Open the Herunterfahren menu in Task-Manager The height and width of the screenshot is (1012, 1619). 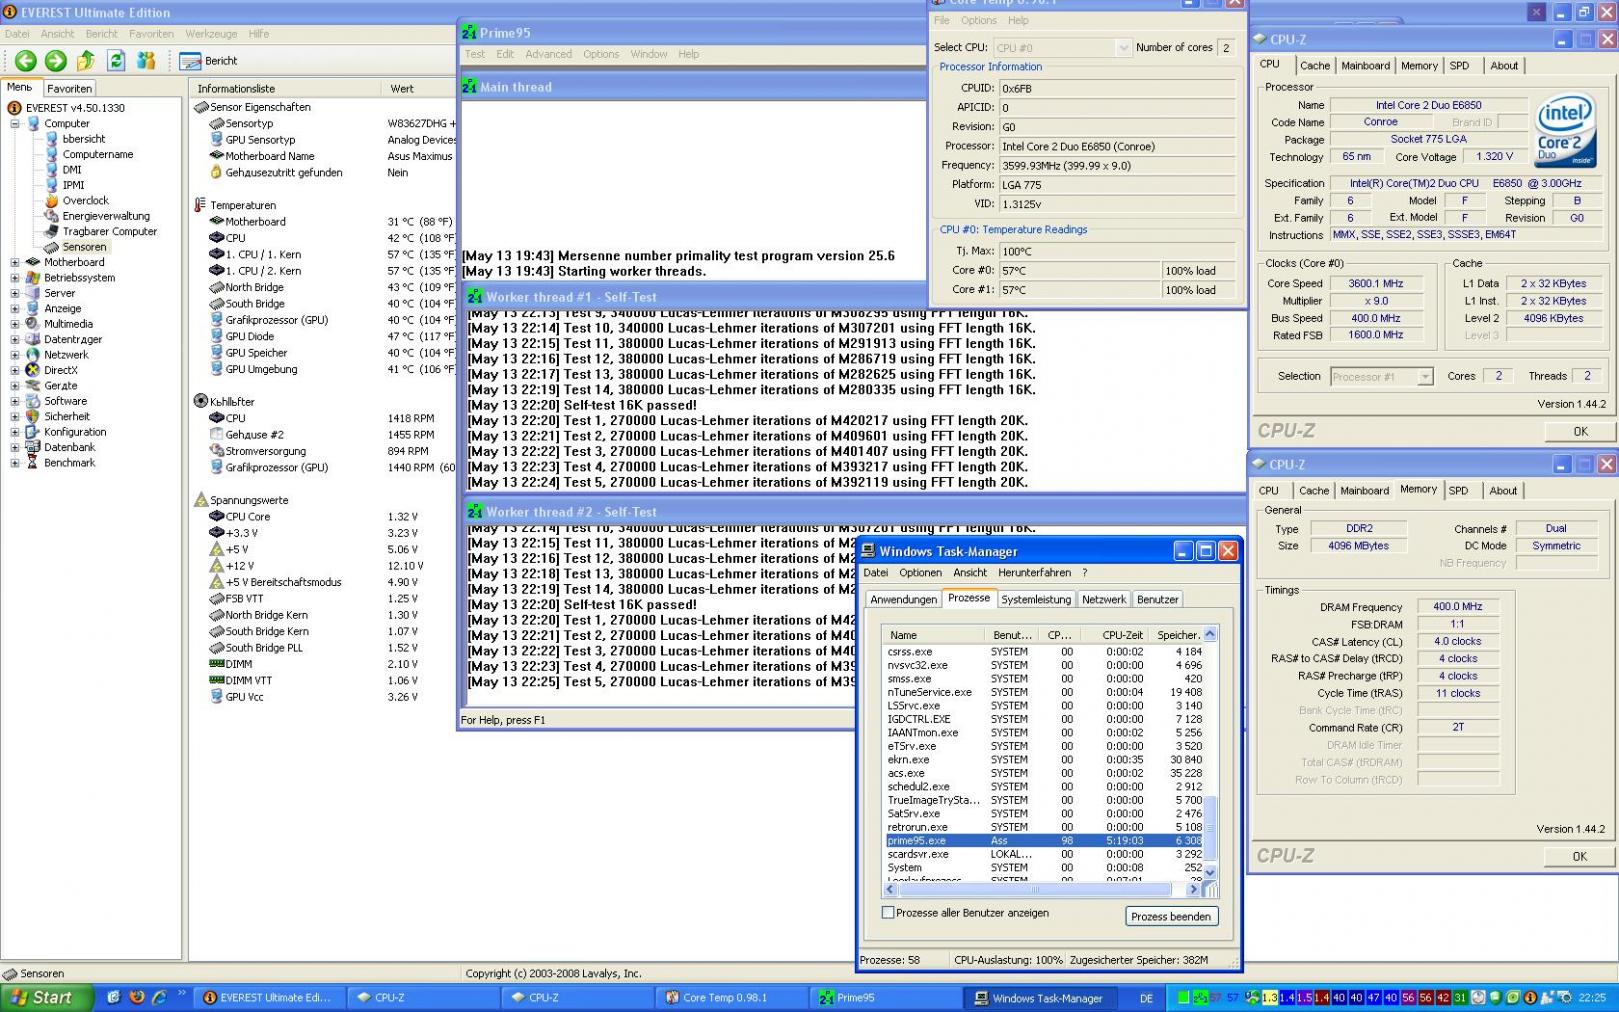pos(1034,573)
